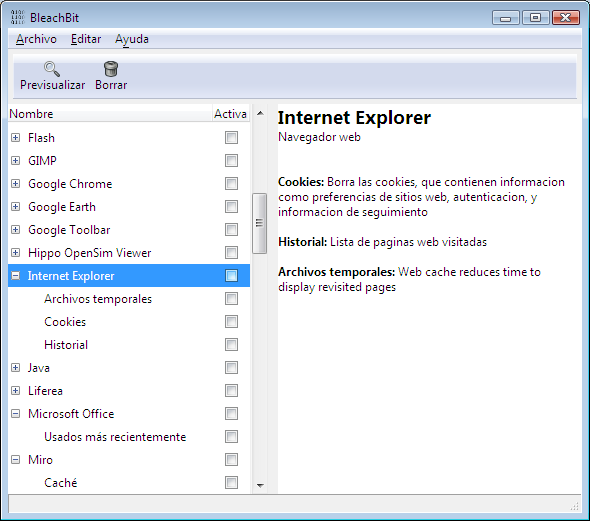The image size is (590, 521).
Task: Click the scrollbar down arrow
Action: point(260,486)
